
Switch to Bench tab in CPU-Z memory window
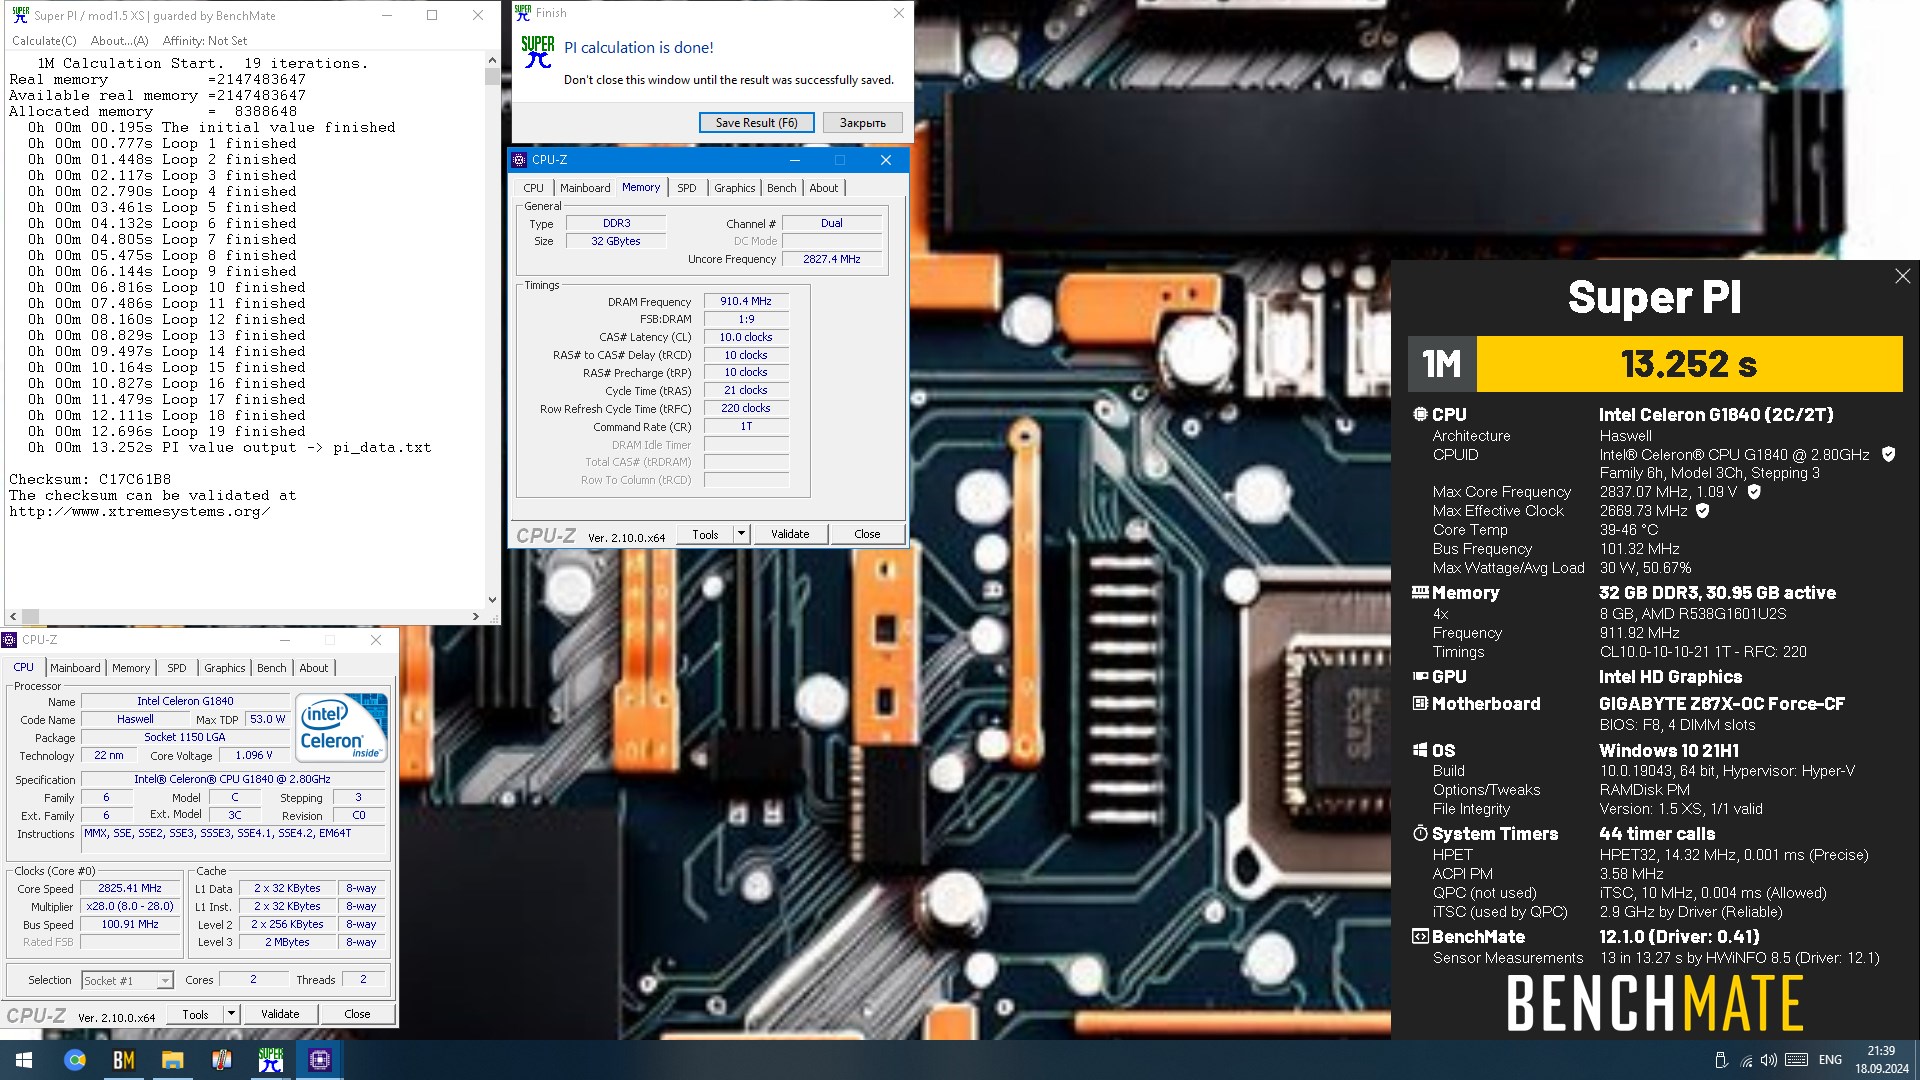(782, 188)
